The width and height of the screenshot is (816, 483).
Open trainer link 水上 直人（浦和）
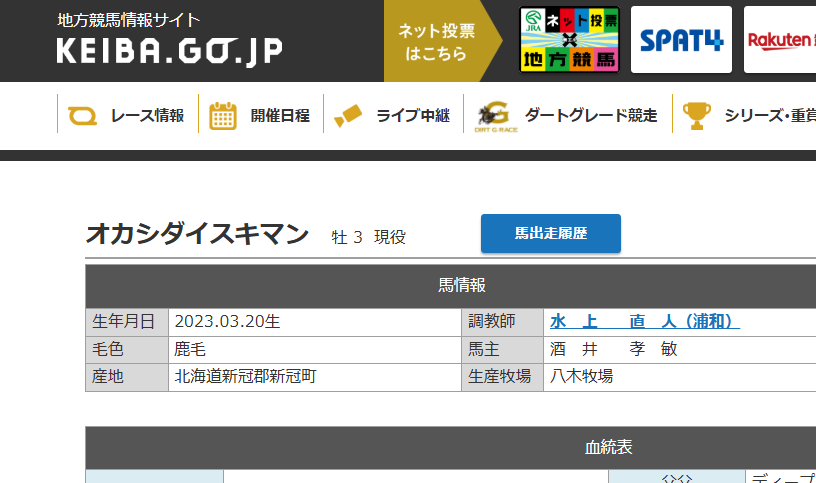pos(645,322)
